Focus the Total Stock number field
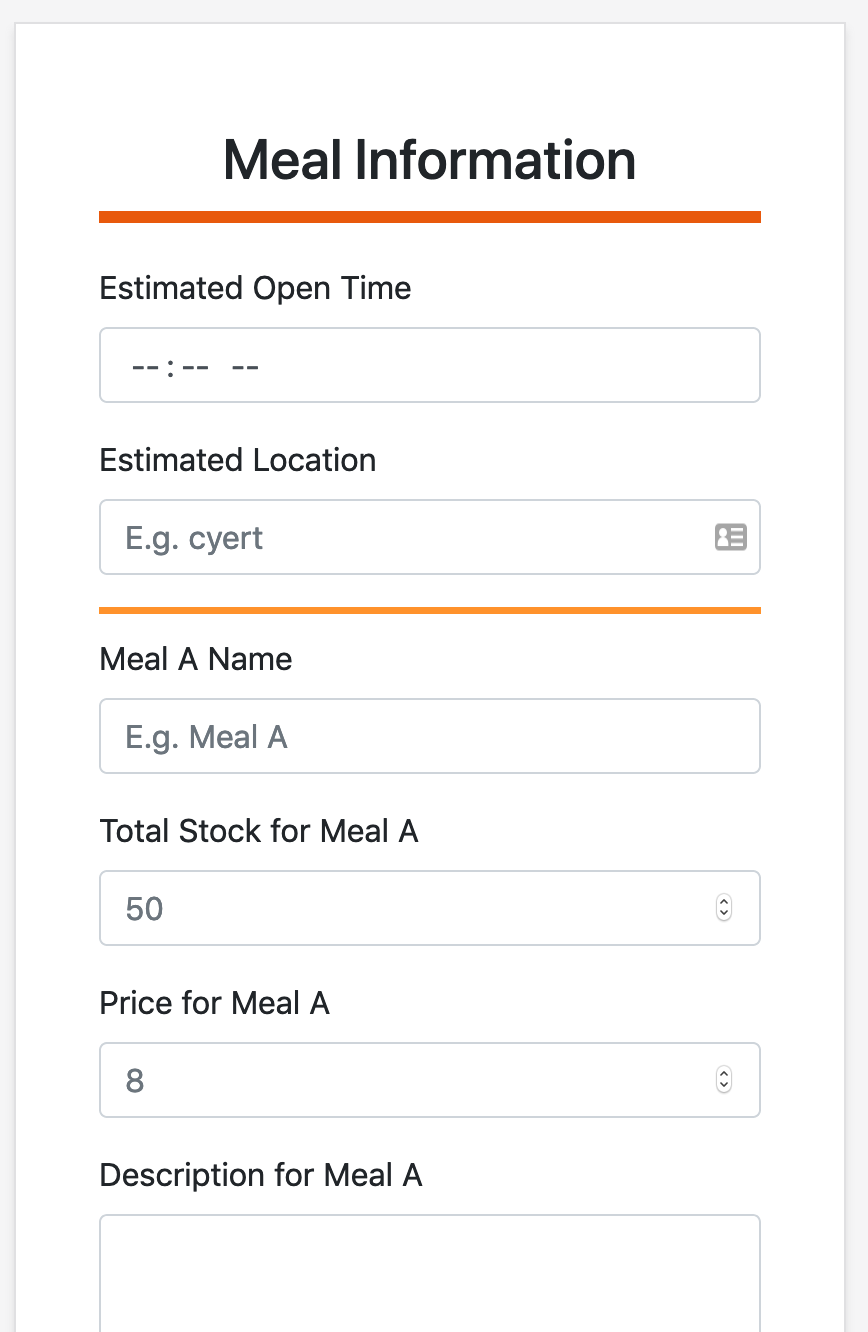The image size is (868, 1332). coord(400,909)
